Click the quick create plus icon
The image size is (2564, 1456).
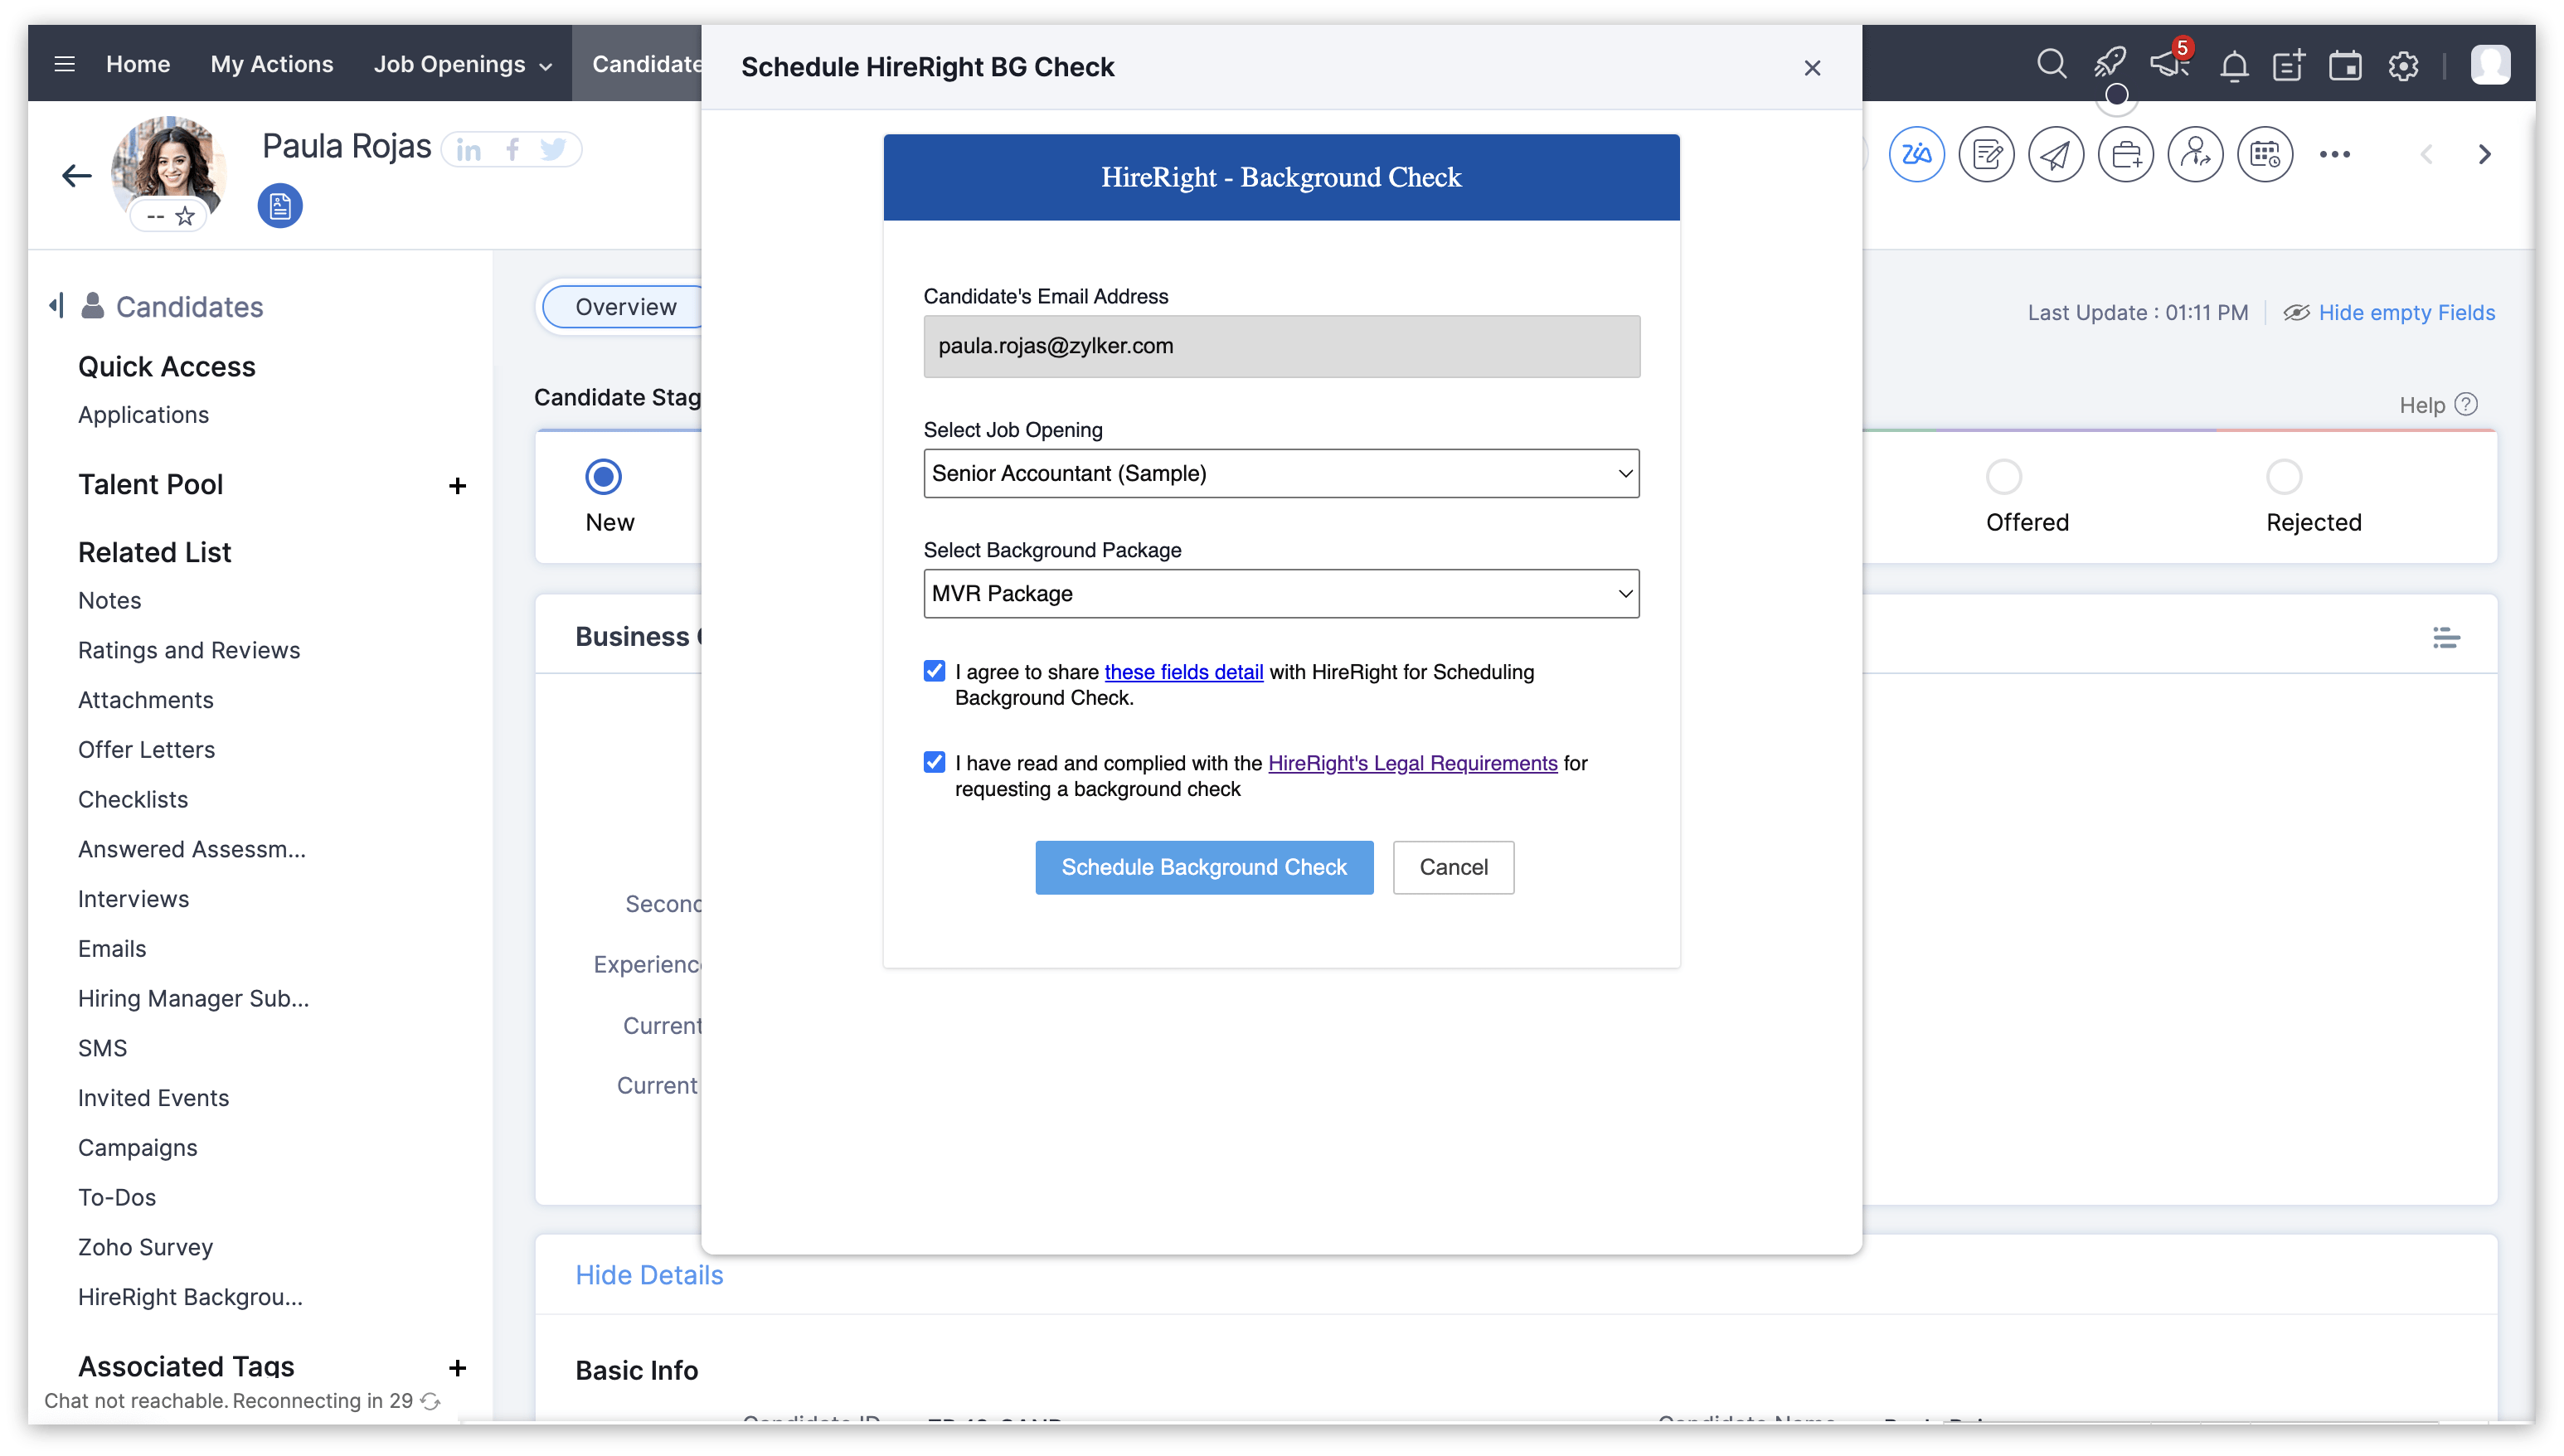pyautogui.click(x=2289, y=65)
